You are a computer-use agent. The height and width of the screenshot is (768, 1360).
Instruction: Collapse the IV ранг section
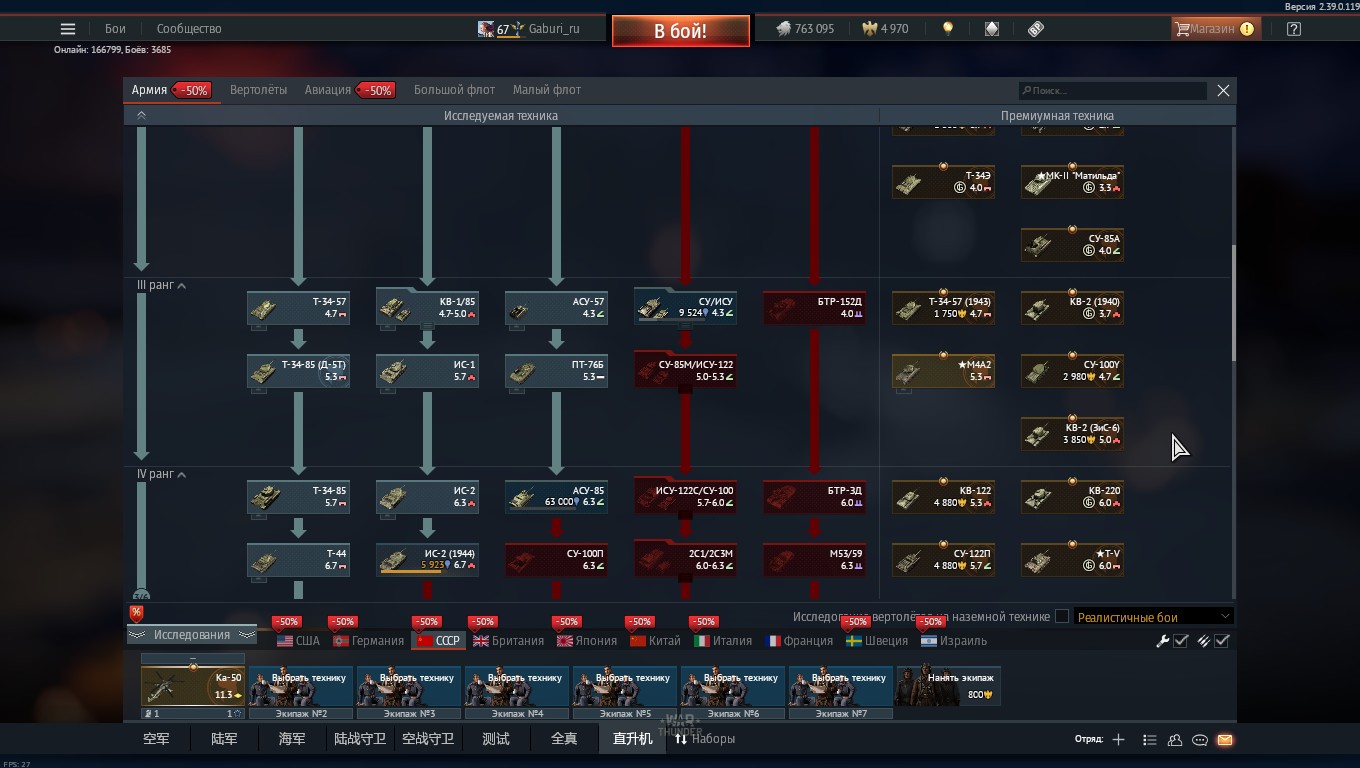point(181,475)
